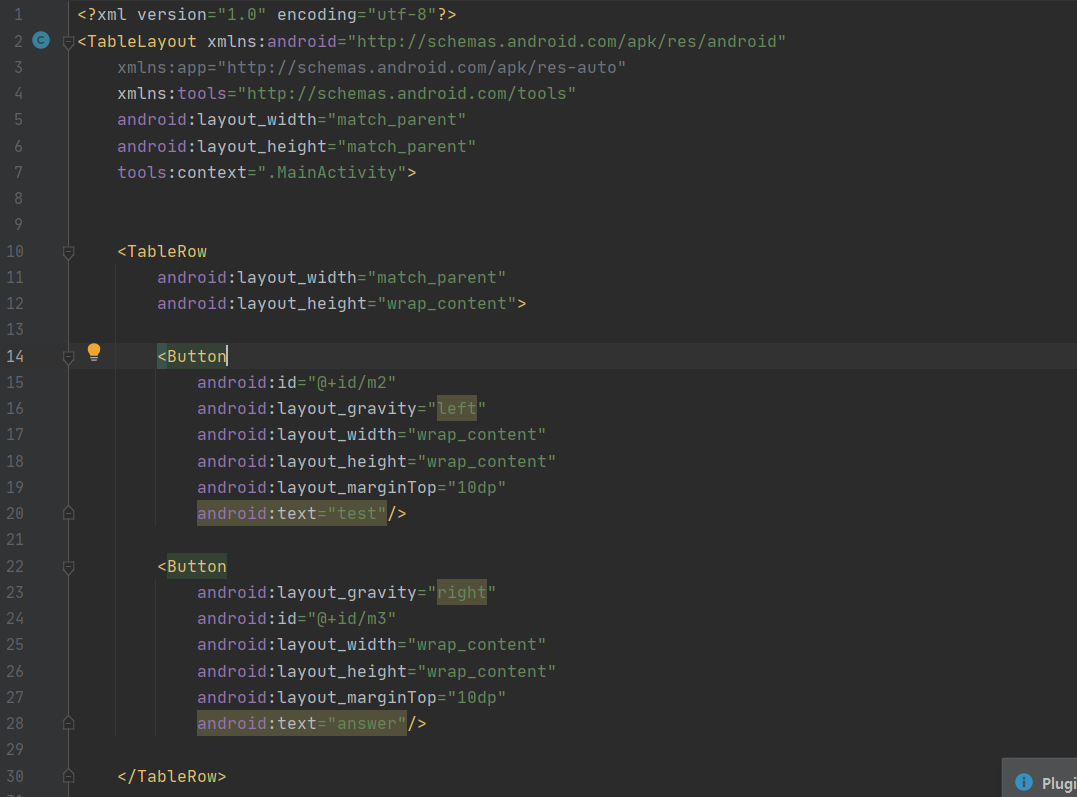1077x797 pixels.
Task: Place cursor in the xml version declaration
Action: click(267, 14)
